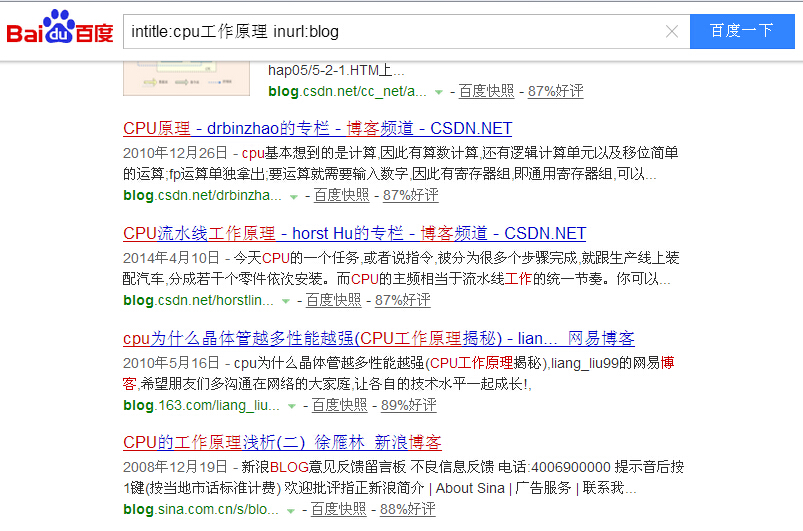The height and width of the screenshot is (531, 803).
Task: Expand the arrow beside blog.sina.com.cn URL
Action: click(290, 510)
